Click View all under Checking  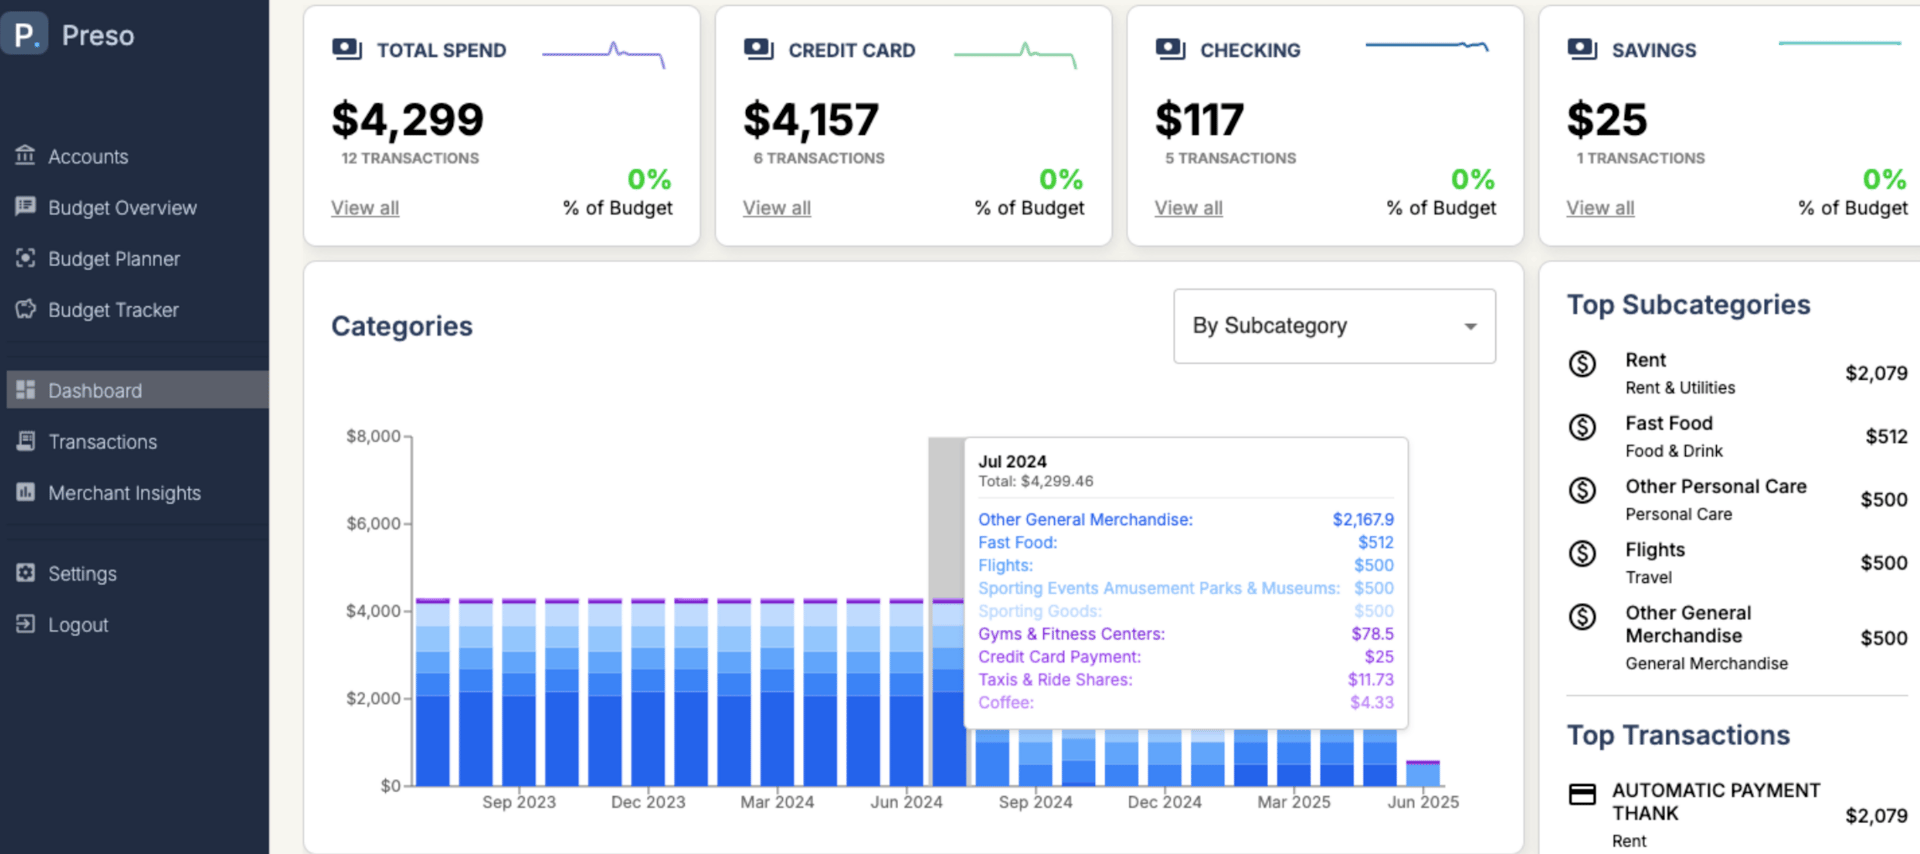pos(1189,208)
